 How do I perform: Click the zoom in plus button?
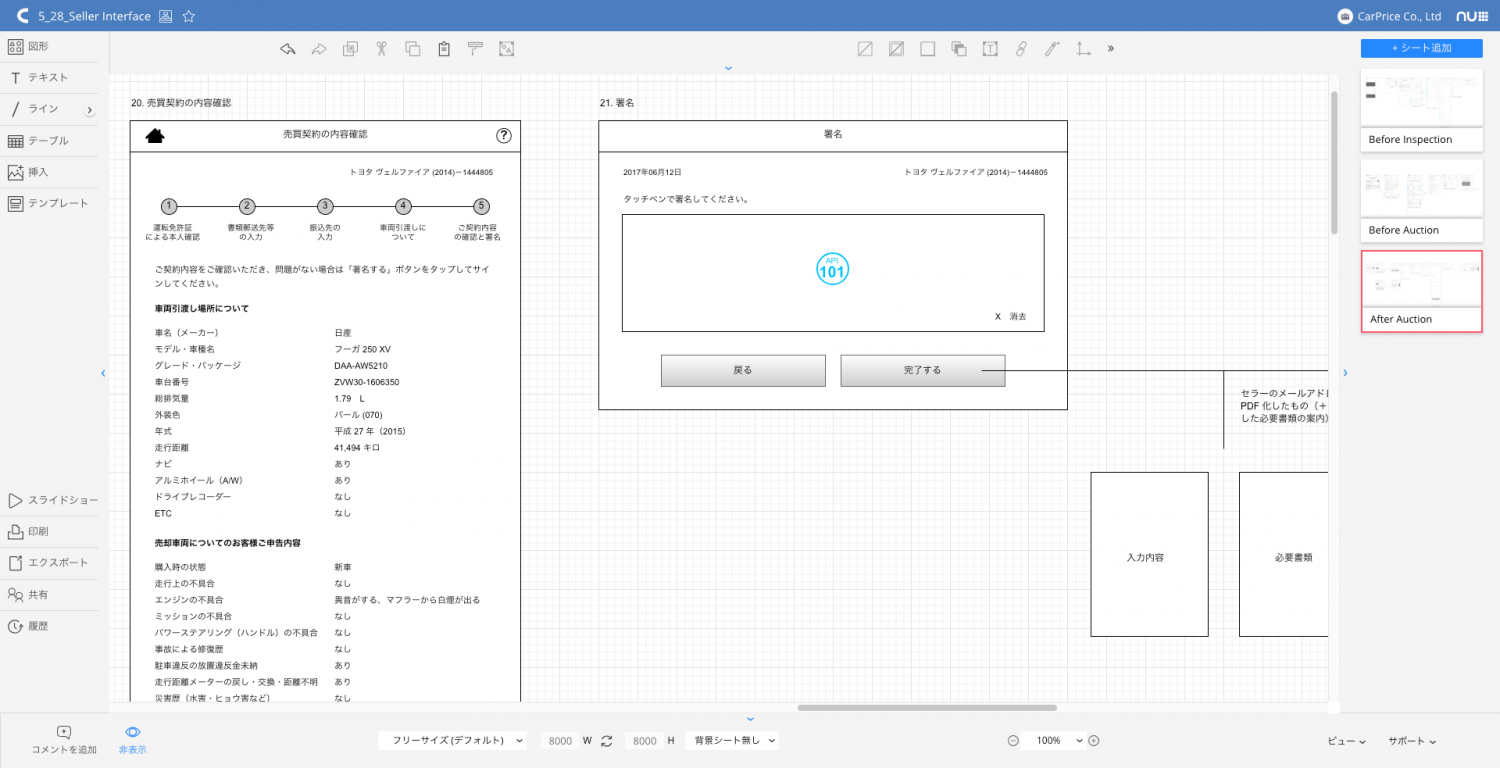pyautogui.click(x=1093, y=741)
